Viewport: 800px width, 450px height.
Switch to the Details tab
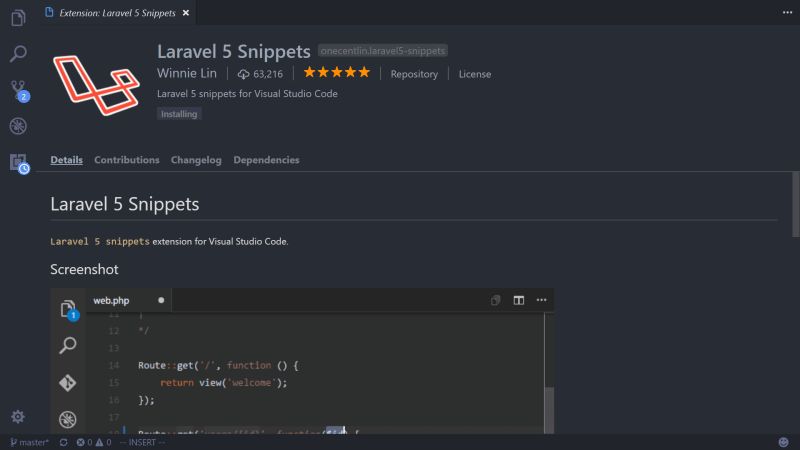[66, 160]
